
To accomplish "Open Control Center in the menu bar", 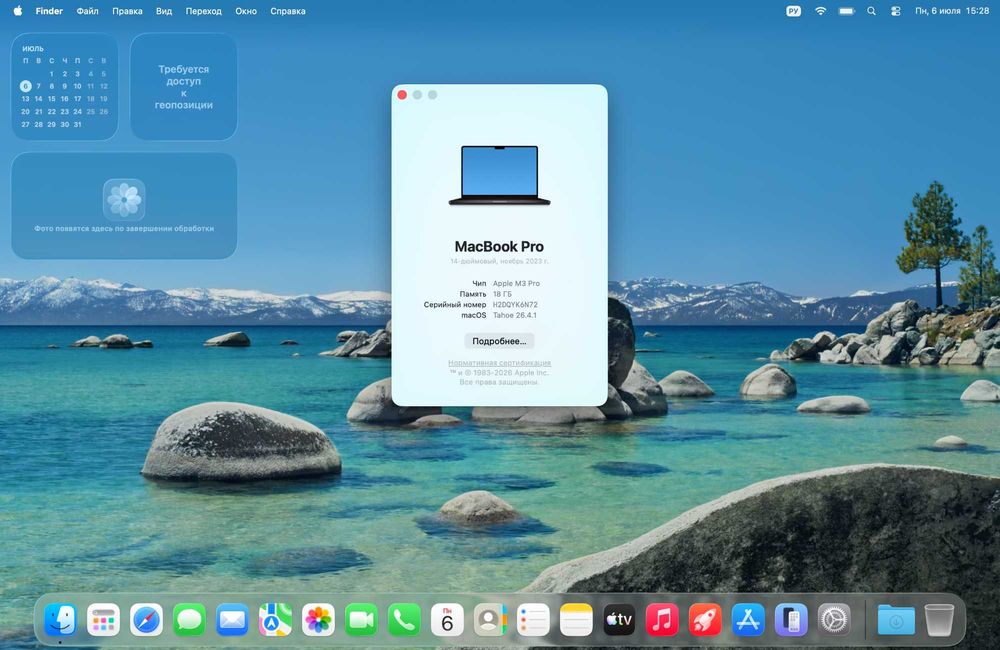I will point(895,11).
